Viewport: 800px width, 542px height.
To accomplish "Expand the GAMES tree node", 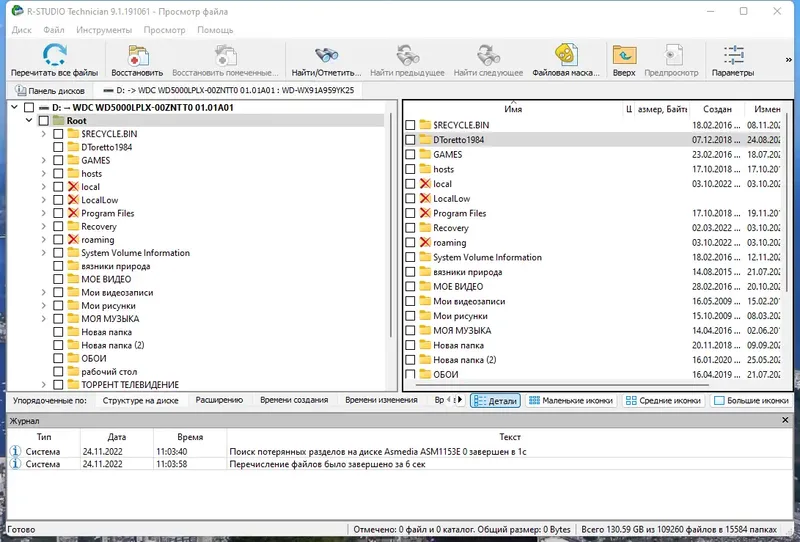I will click(x=43, y=160).
